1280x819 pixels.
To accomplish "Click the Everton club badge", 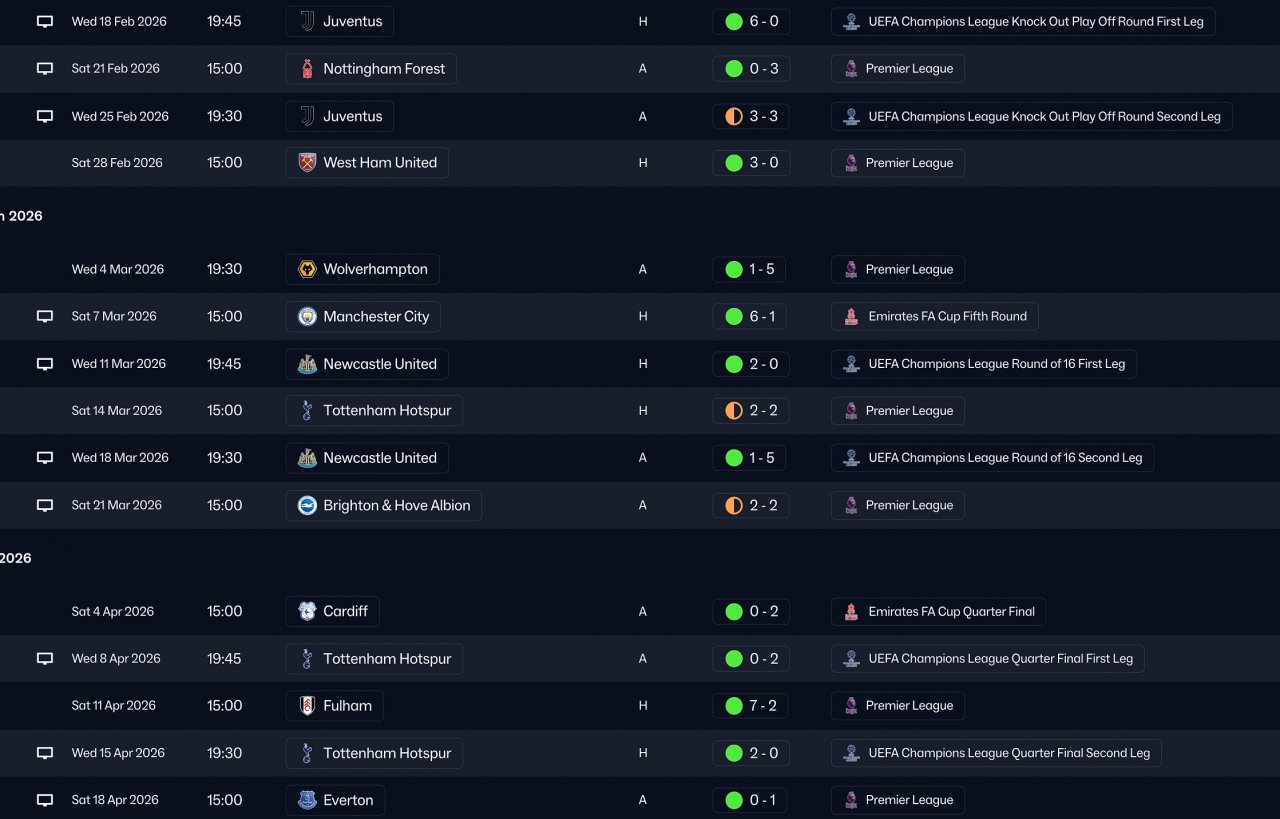I will pyautogui.click(x=307, y=800).
